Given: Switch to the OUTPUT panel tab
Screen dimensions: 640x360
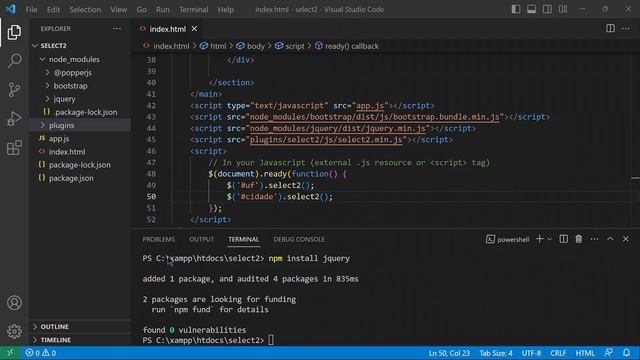Looking at the screenshot, I should pyautogui.click(x=202, y=240).
